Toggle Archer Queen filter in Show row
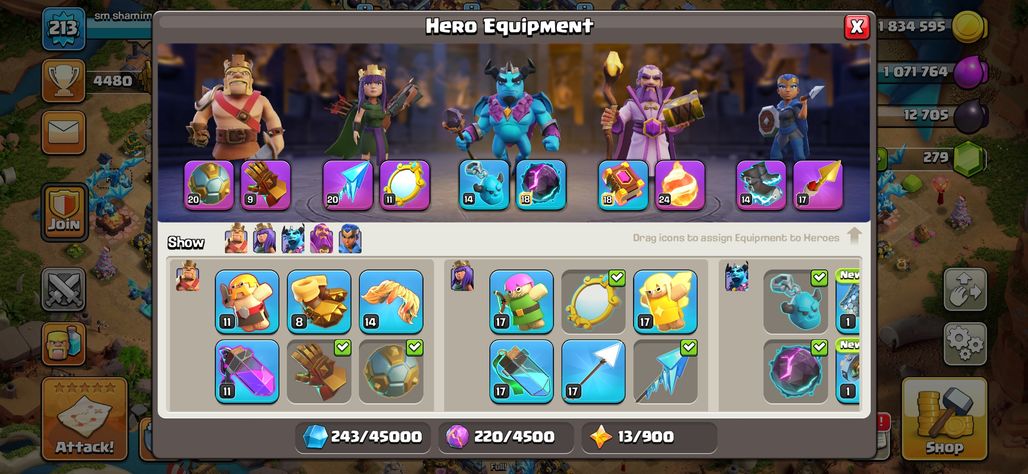The width and height of the screenshot is (1028, 474). 264,239
